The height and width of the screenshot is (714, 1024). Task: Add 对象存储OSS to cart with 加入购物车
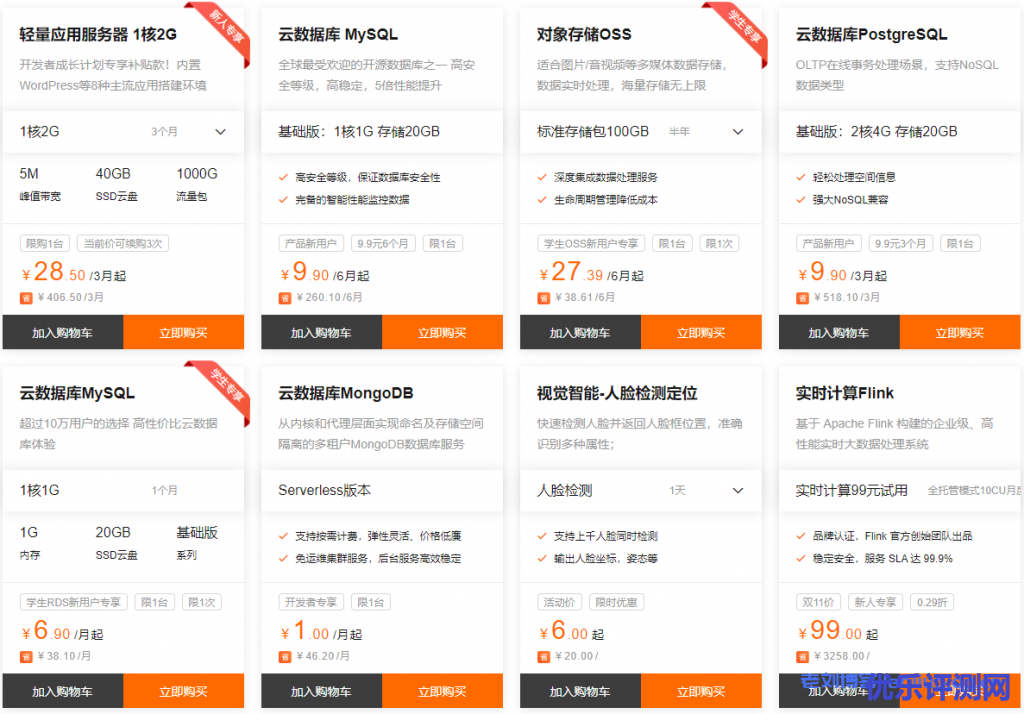pos(580,333)
